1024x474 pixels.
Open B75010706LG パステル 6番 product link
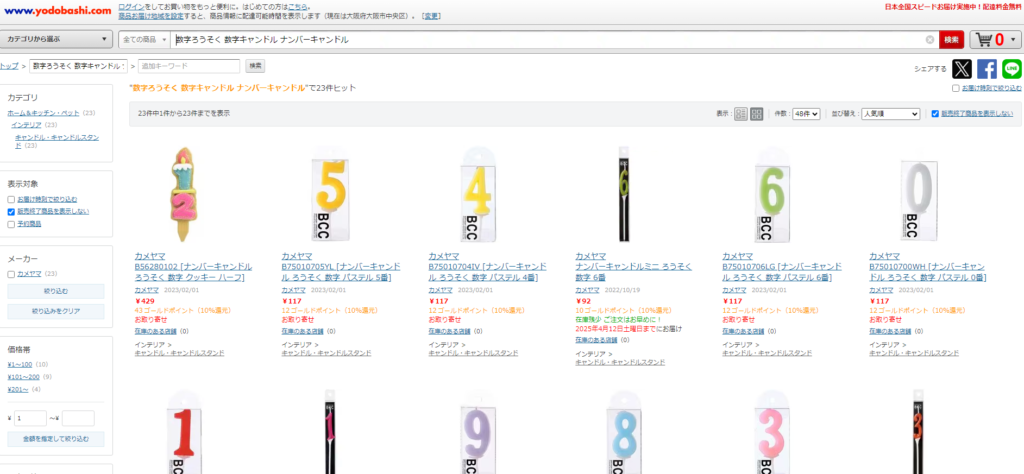[782, 272]
